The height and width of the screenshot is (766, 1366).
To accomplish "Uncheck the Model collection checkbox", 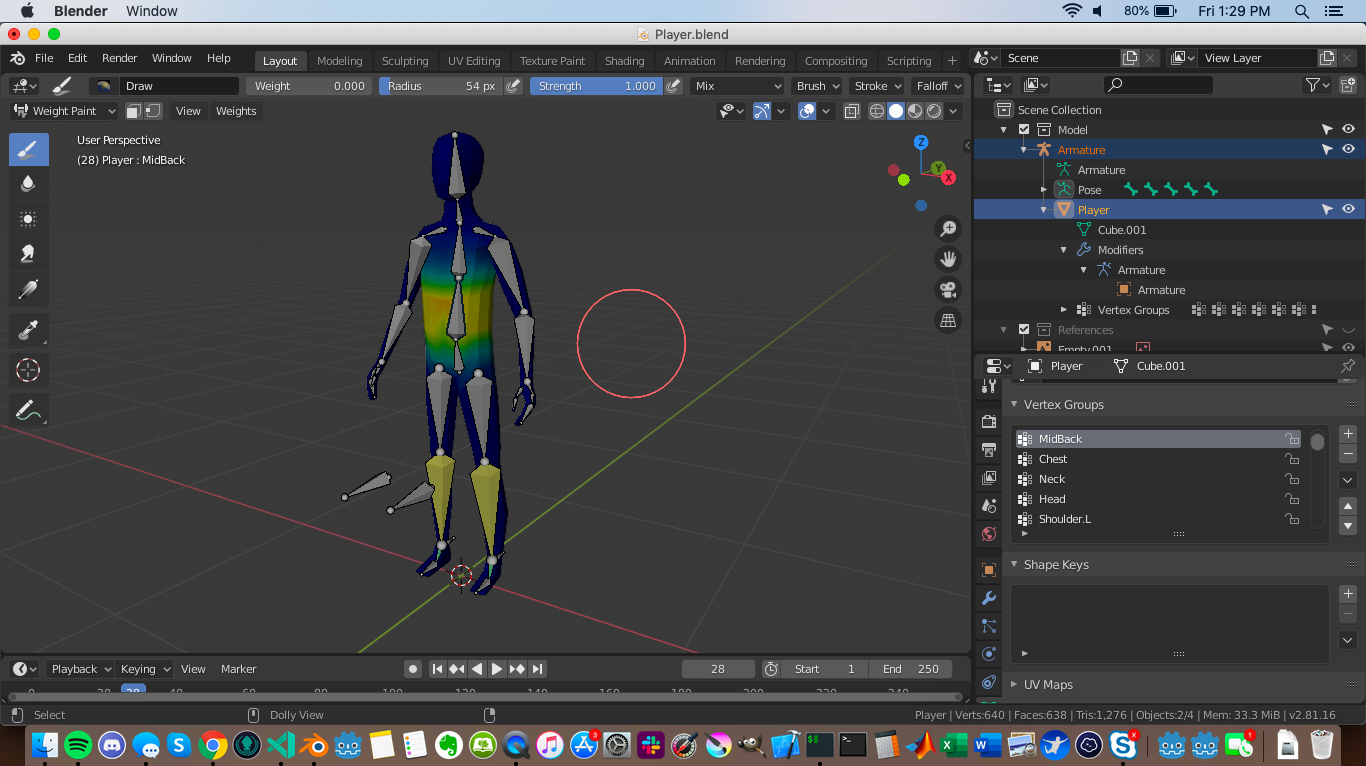I will click(1024, 130).
